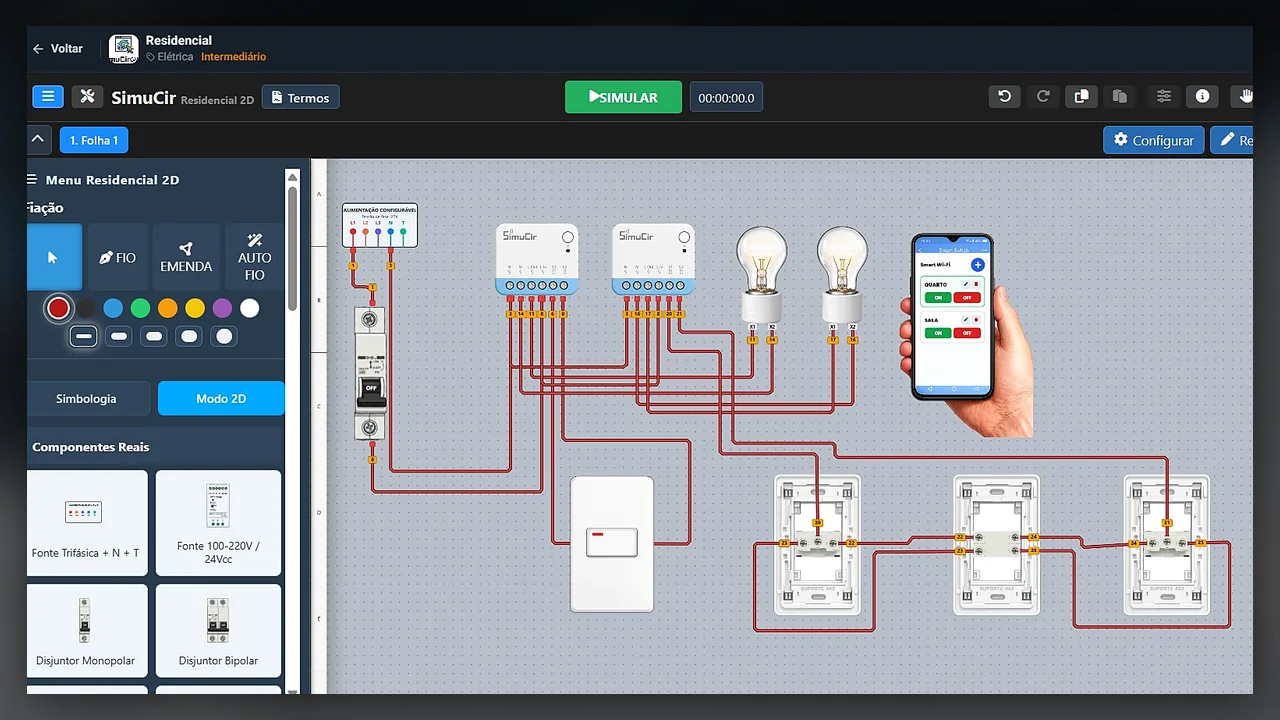Switch to the Simbologia view tab
The image size is (1280, 720).
[x=86, y=398]
